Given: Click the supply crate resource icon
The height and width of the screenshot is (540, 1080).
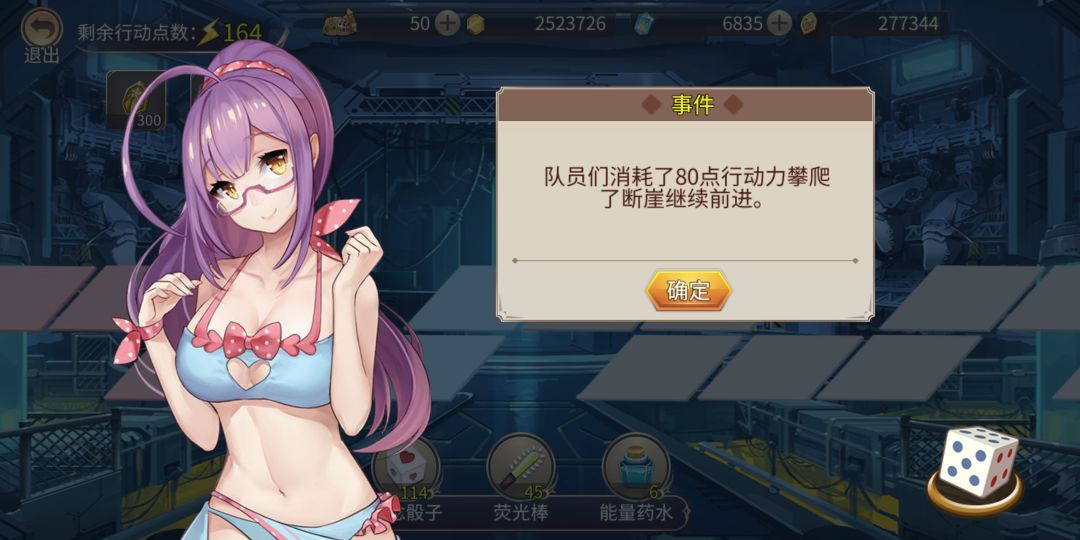Looking at the screenshot, I should click(340, 24).
